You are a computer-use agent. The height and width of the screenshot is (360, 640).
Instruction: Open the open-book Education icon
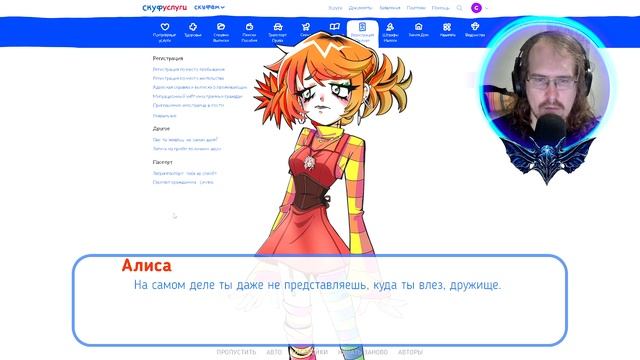click(335, 27)
